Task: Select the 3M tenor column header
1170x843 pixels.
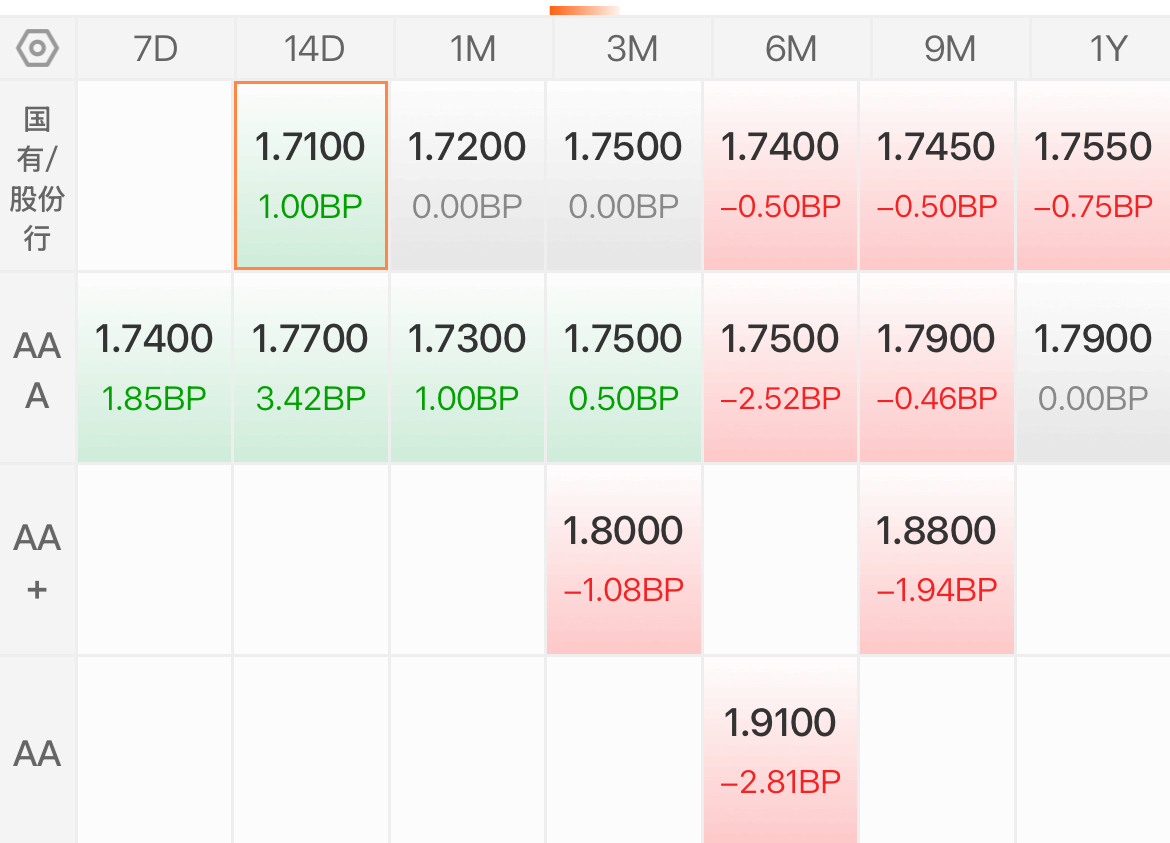Action: click(x=632, y=49)
